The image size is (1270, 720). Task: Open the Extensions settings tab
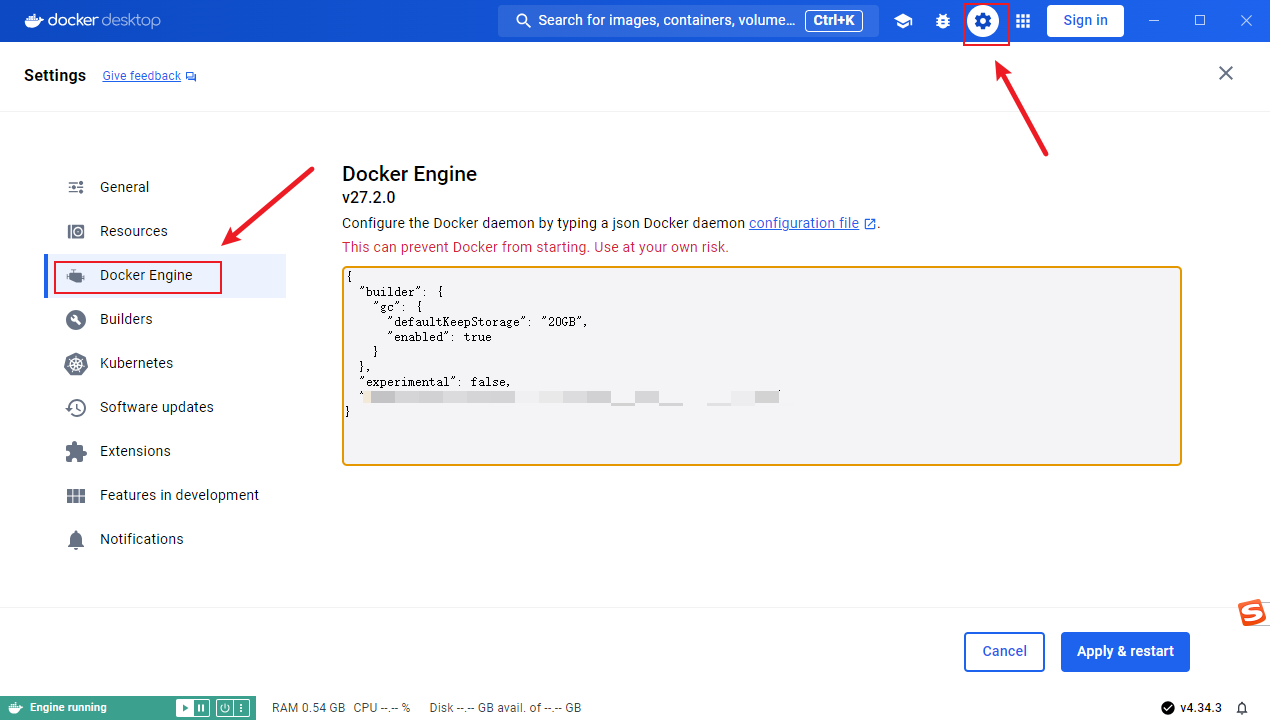[165, 451]
